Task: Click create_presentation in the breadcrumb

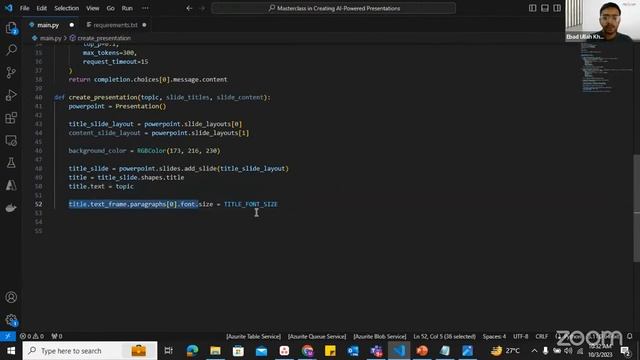Action: pyautogui.click(x=104, y=38)
